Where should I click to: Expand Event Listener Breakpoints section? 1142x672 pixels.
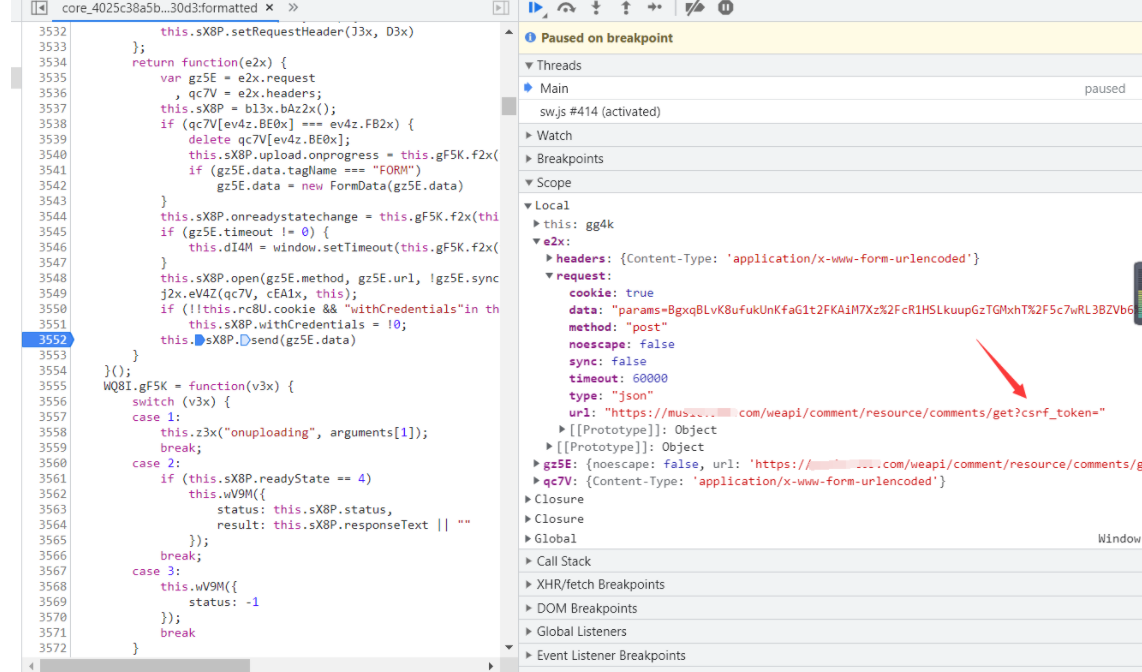[x=529, y=655]
